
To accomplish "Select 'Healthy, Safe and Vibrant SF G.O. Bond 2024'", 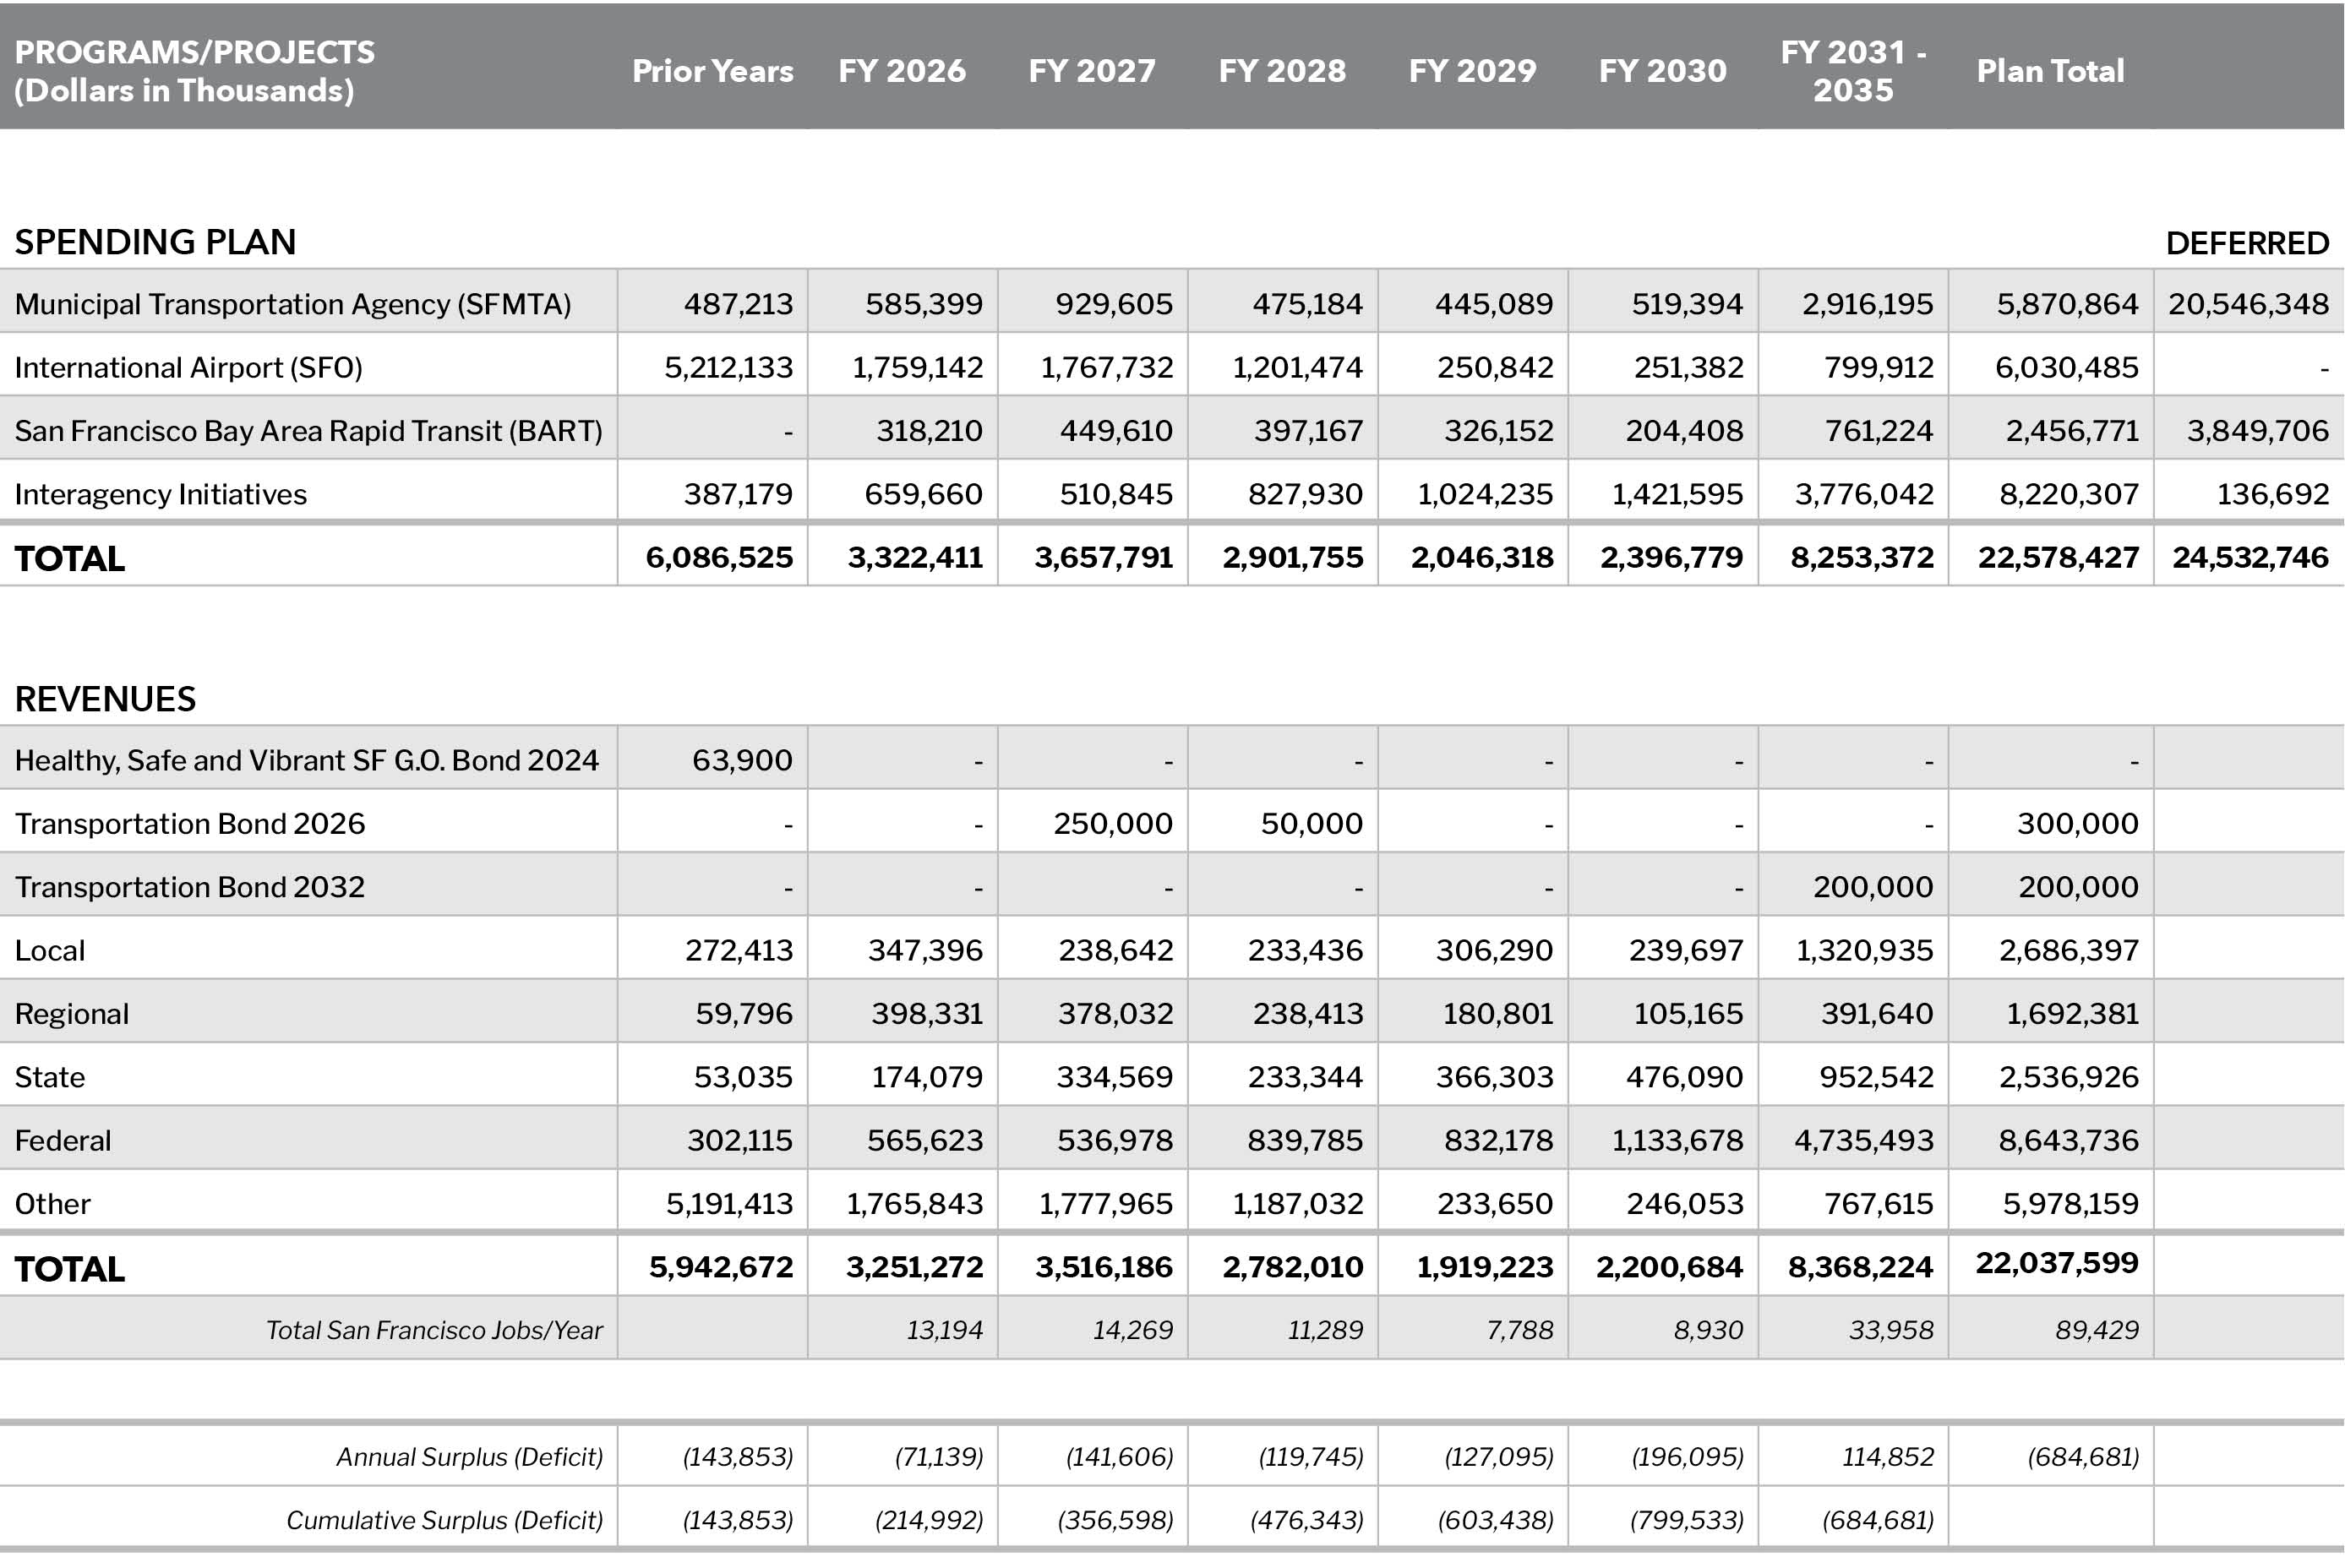I will pyautogui.click(x=306, y=761).
